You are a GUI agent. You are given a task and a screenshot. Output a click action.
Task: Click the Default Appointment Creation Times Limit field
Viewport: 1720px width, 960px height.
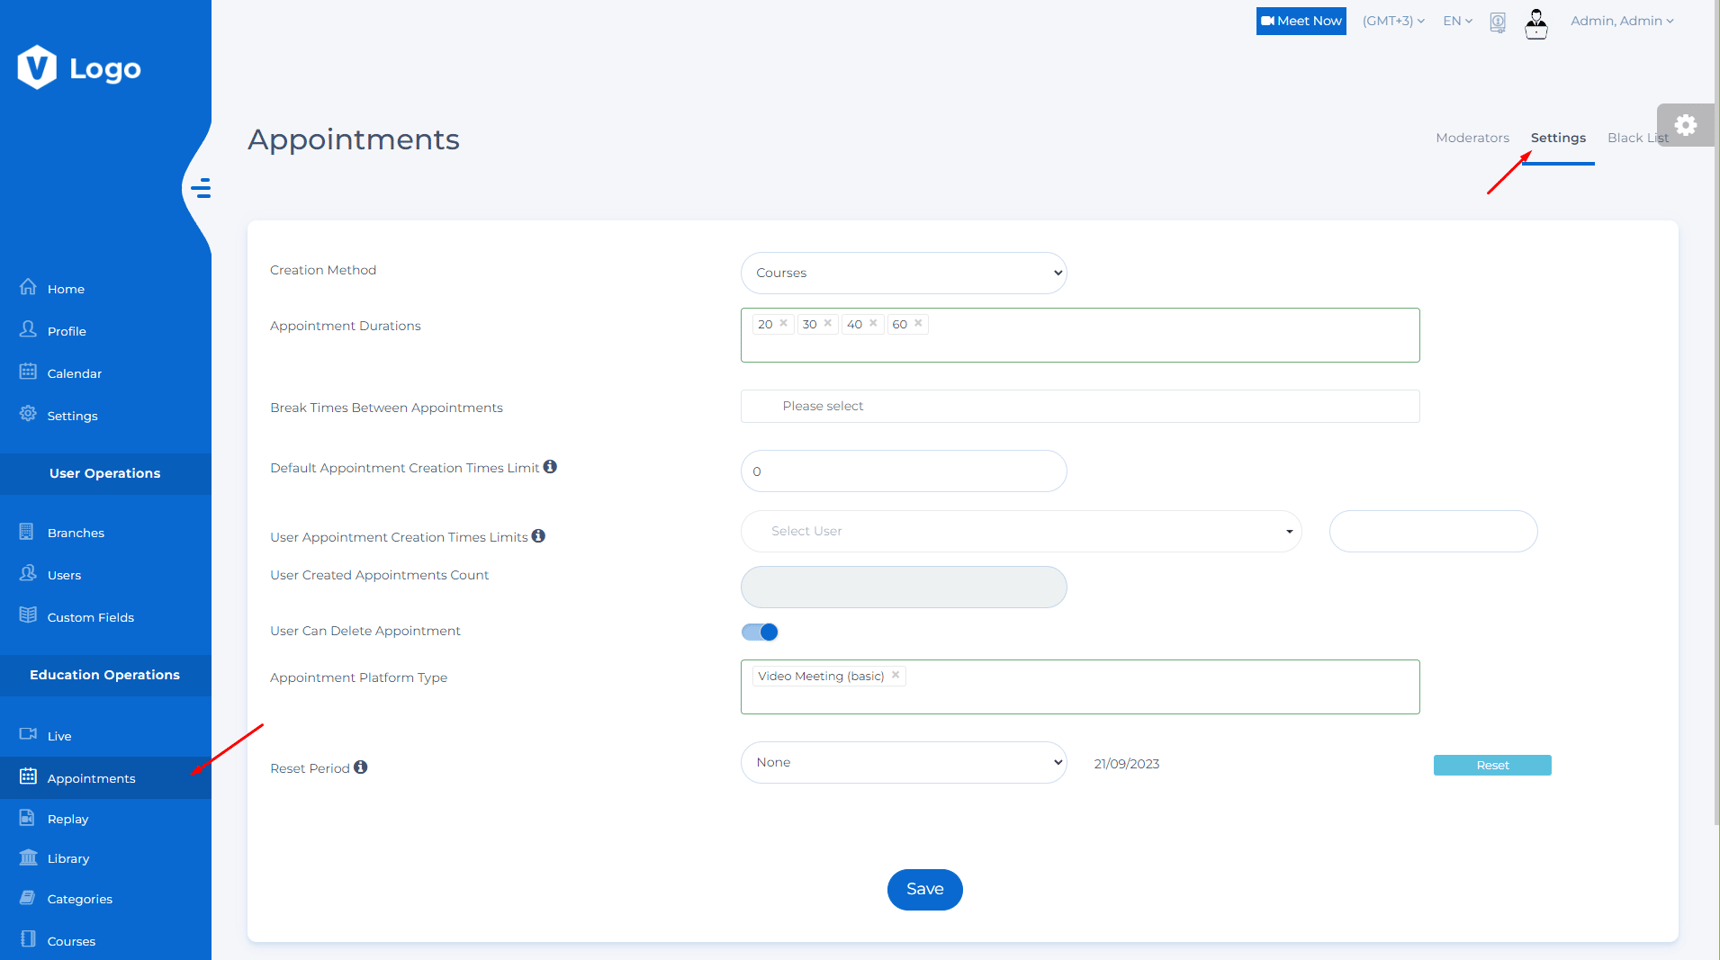point(903,471)
